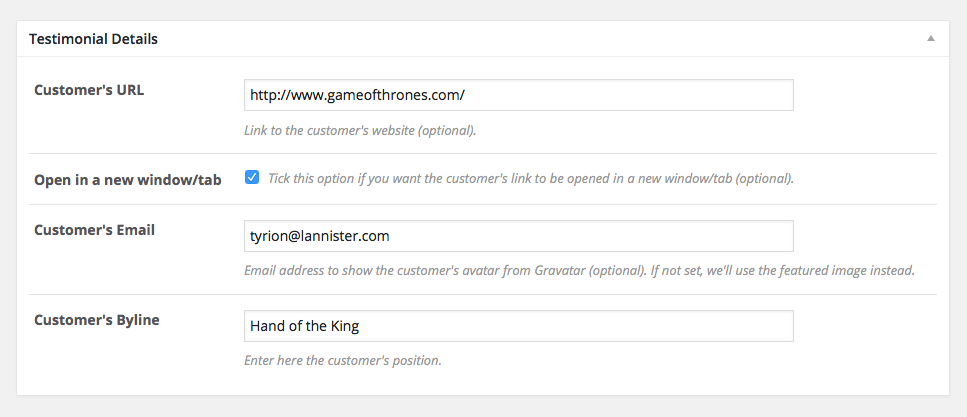Click the Open in a new window/tab label

[x=128, y=180]
